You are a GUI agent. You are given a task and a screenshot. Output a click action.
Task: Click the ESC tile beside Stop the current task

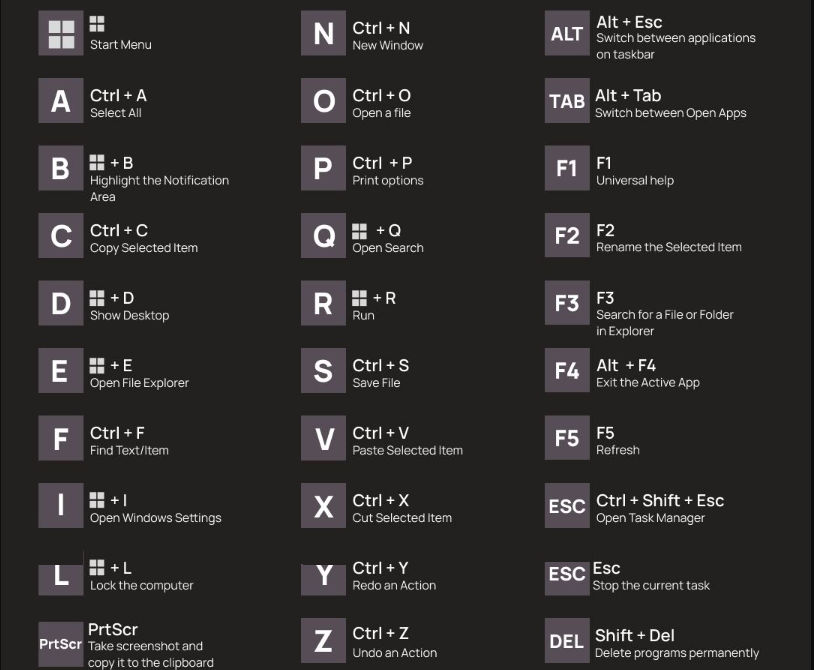pyautogui.click(x=567, y=574)
